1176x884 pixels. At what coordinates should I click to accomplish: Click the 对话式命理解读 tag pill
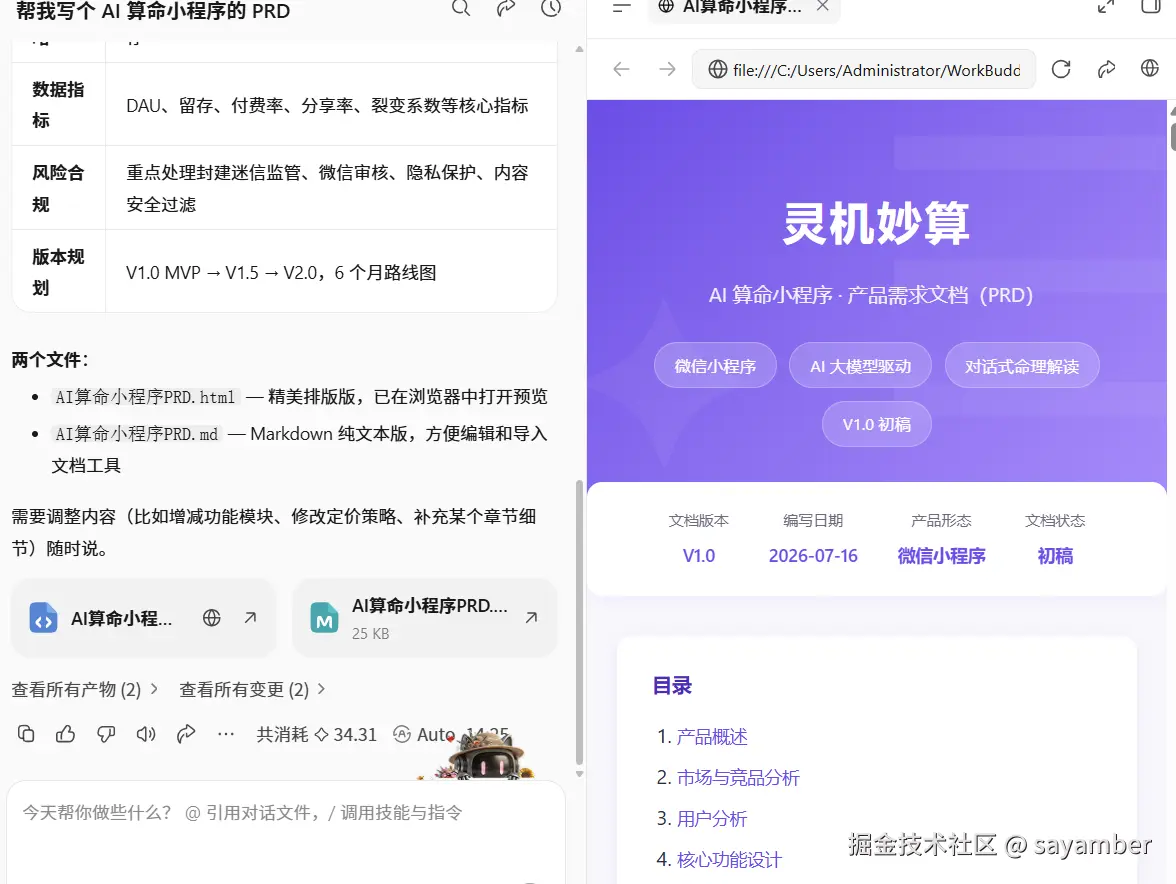click(x=1022, y=366)
